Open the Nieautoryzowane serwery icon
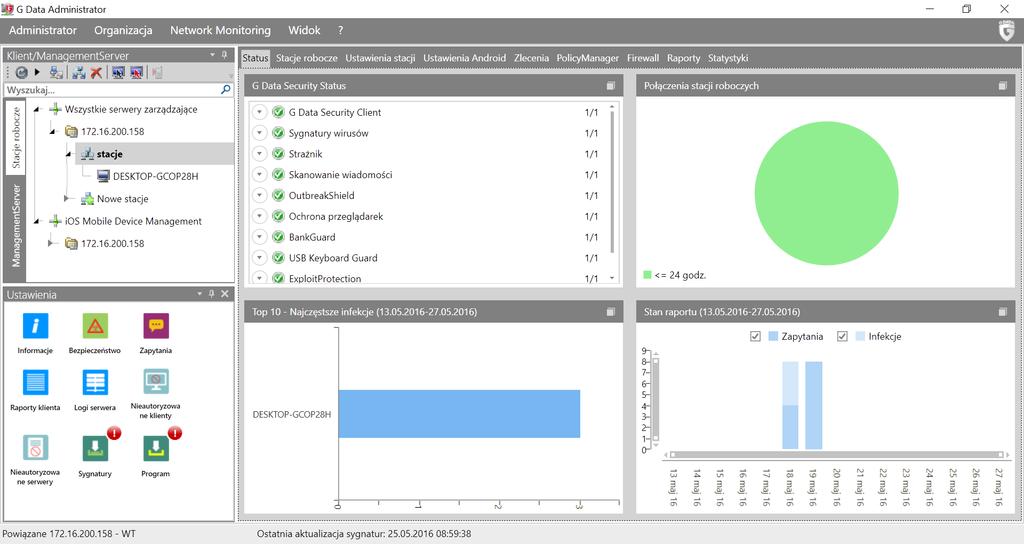1024x544 pixels. coord(35,448)
